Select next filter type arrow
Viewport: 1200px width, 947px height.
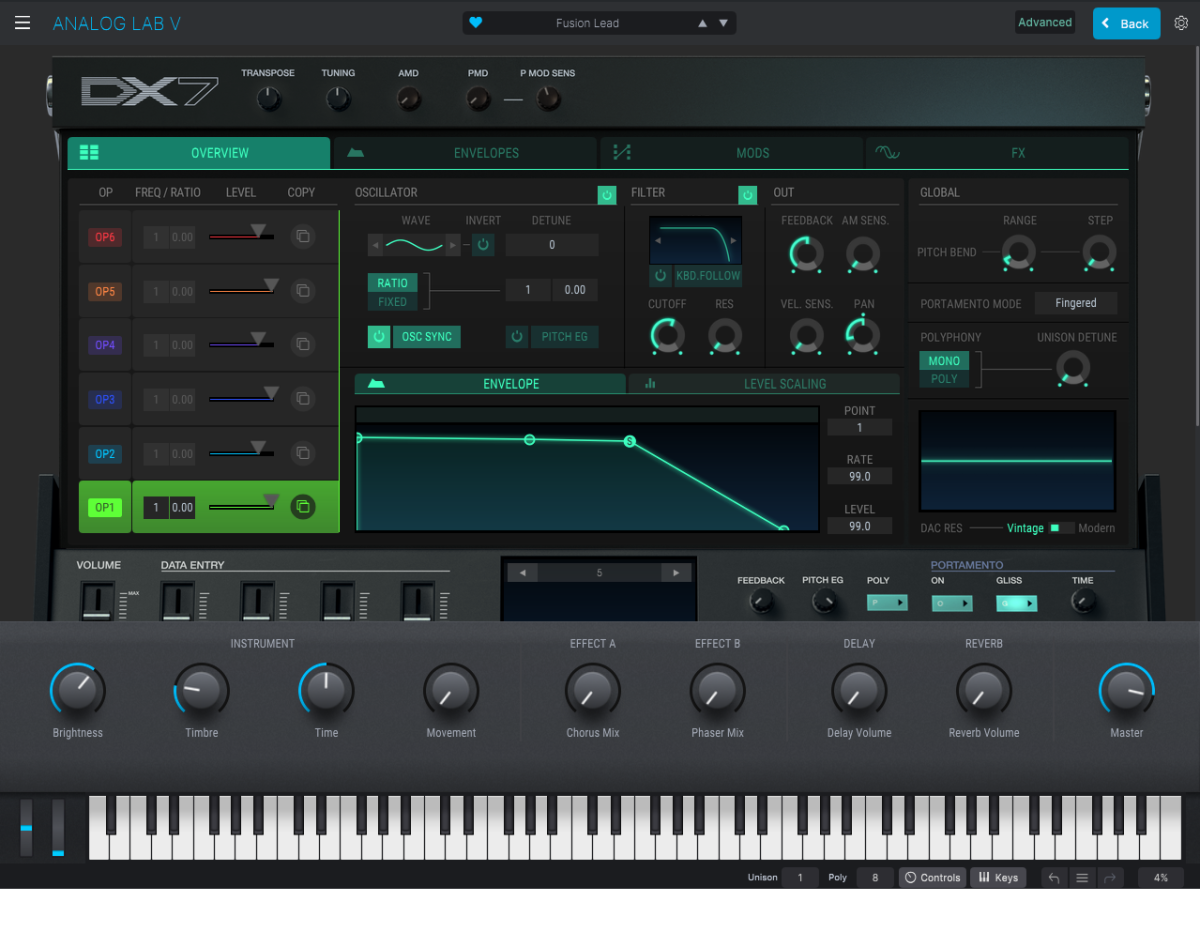pyautogui.click(x=735, y=241)
